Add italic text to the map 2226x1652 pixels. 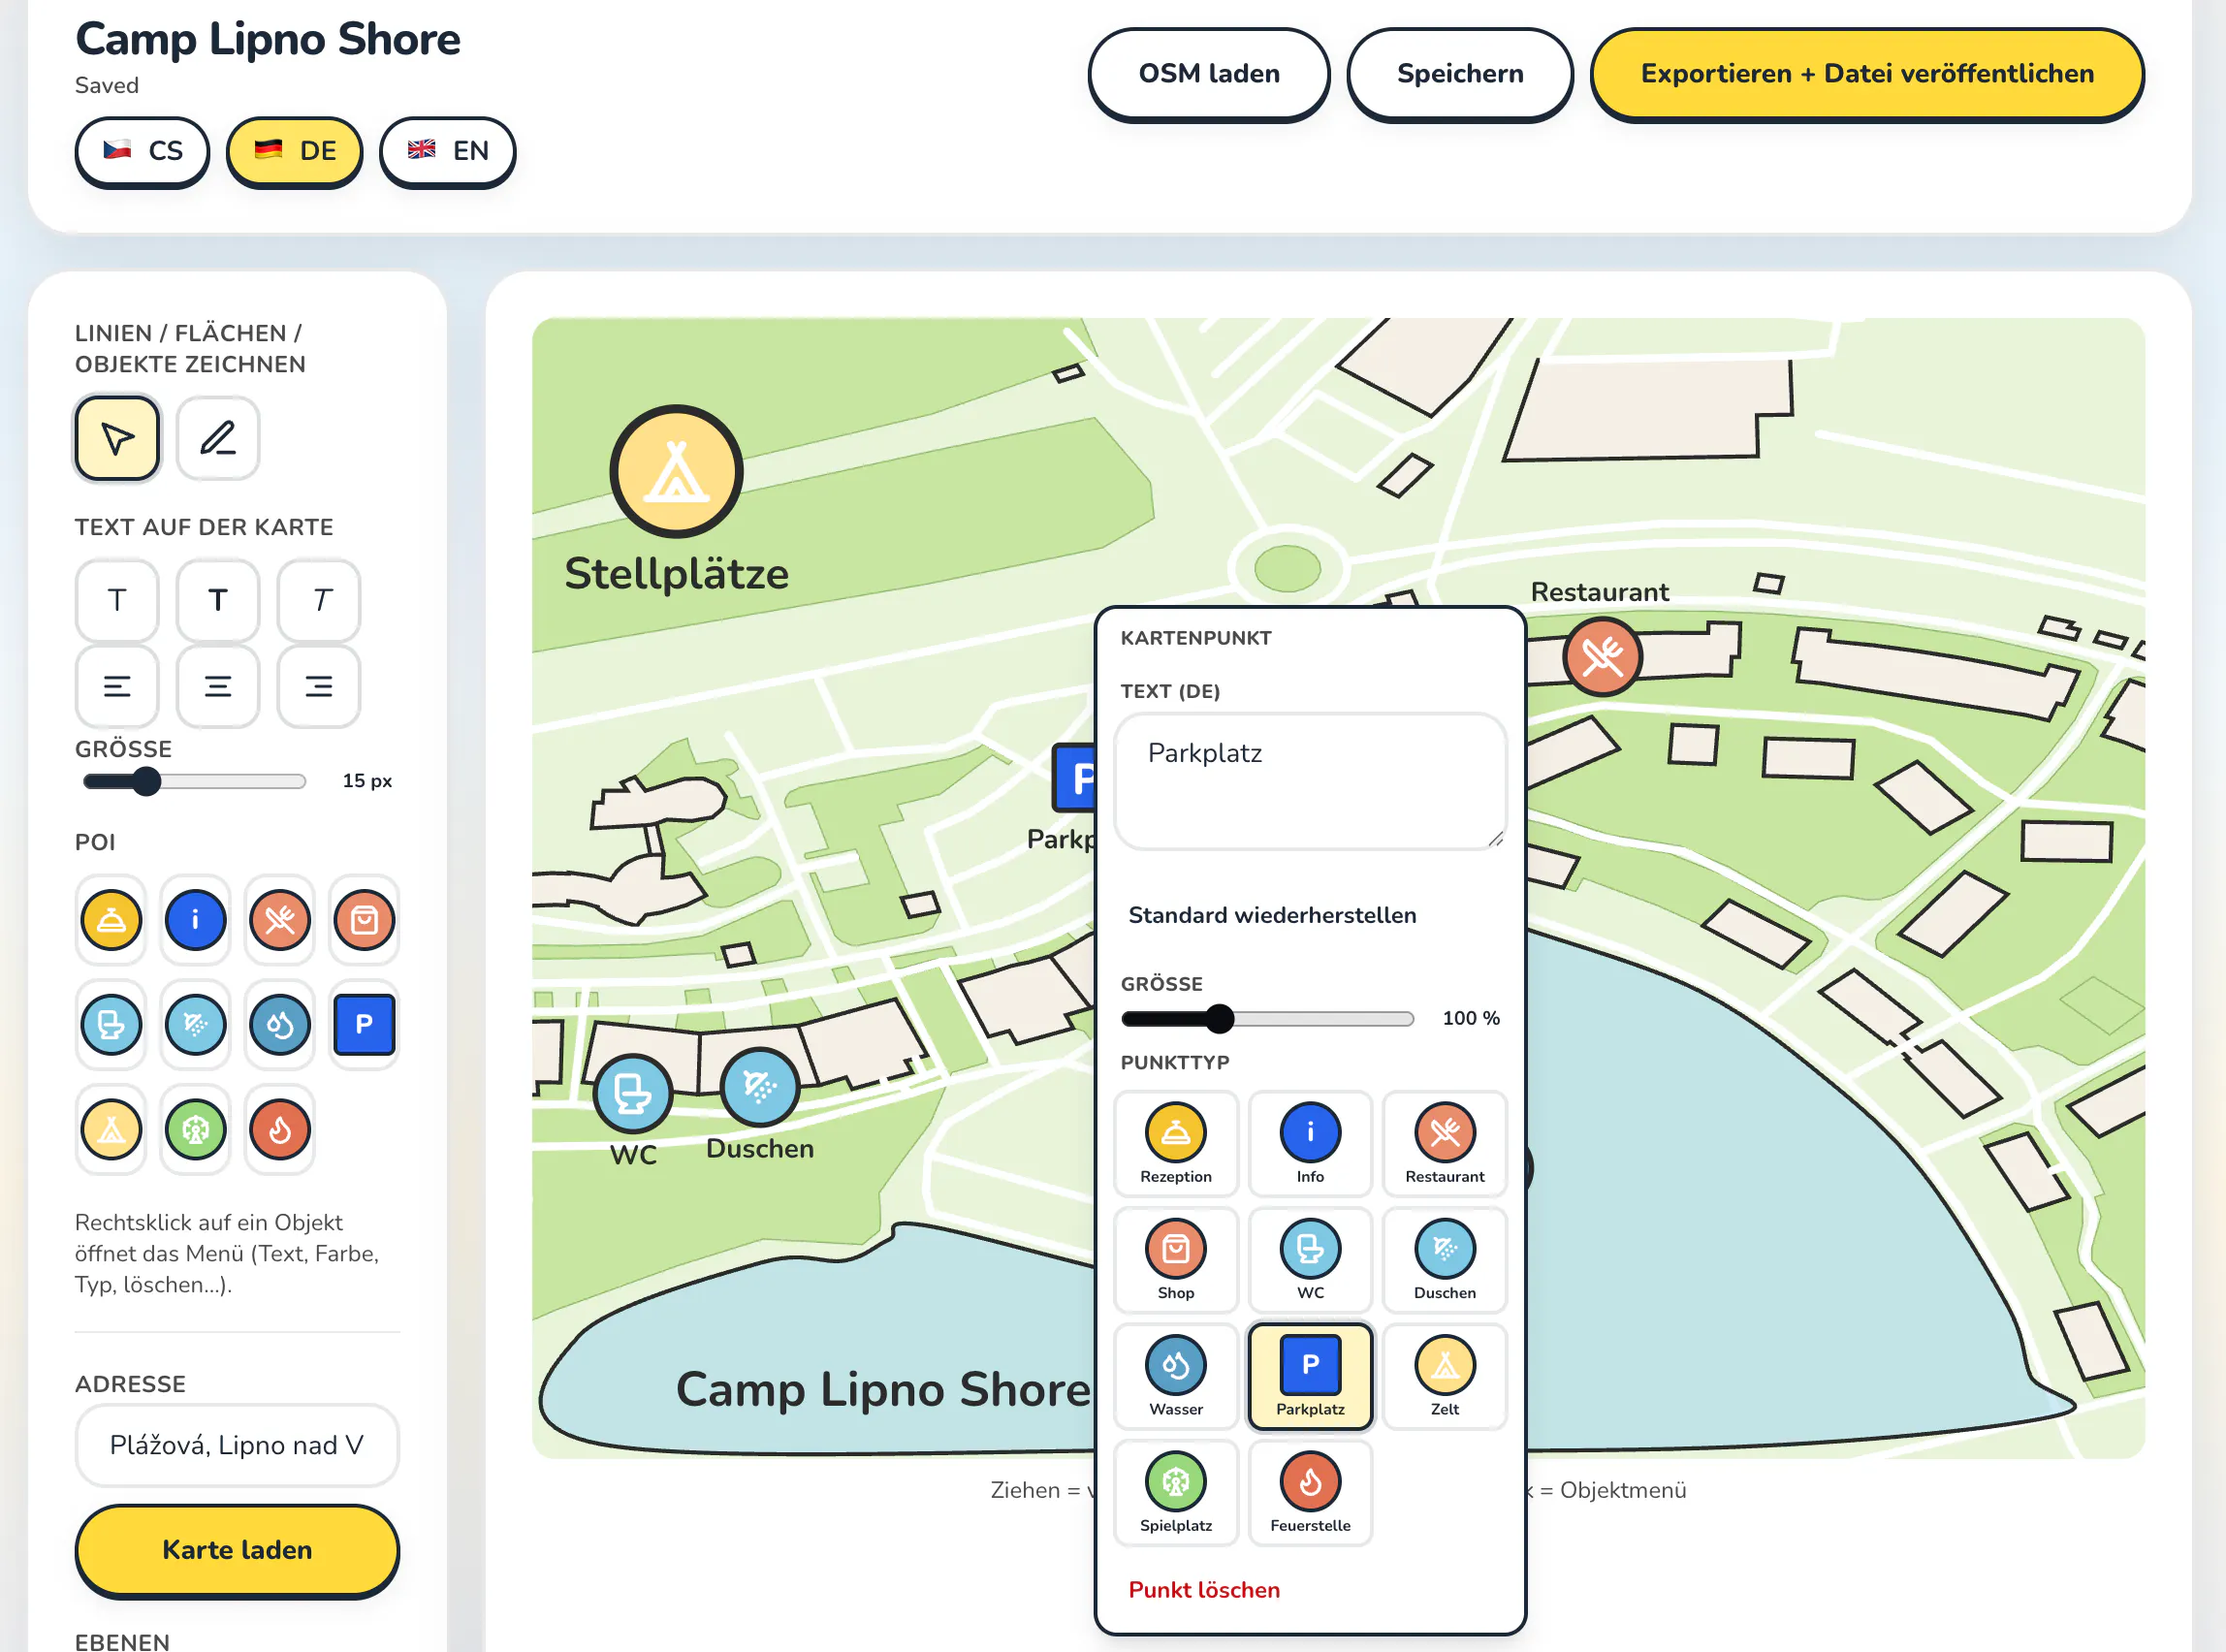(319, 600)
